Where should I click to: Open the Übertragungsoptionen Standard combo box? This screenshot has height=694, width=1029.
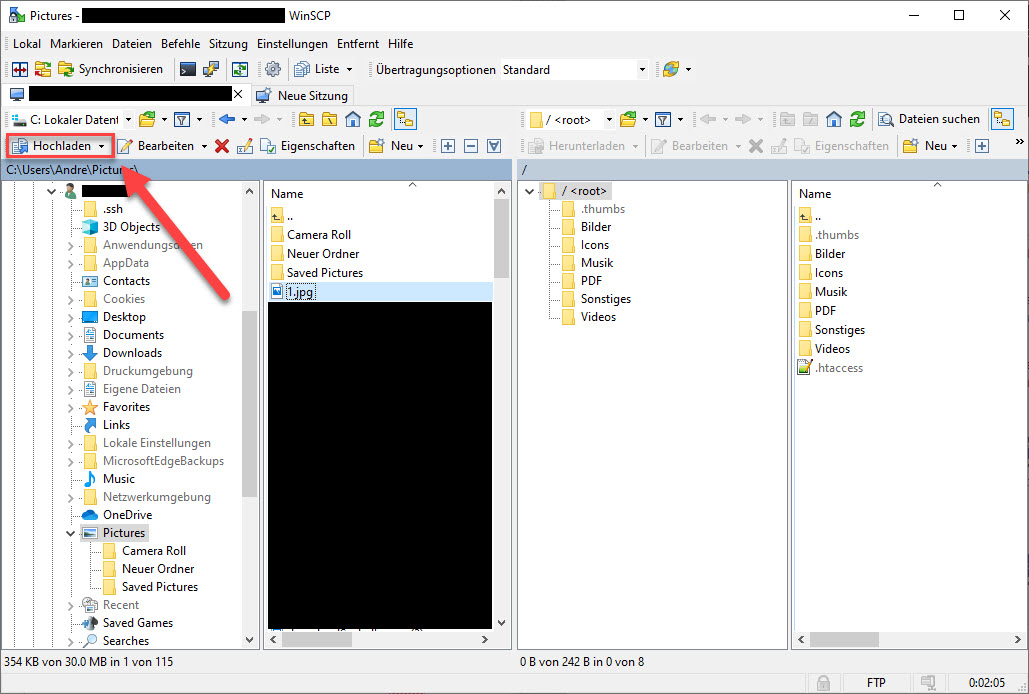click(574, 70)
